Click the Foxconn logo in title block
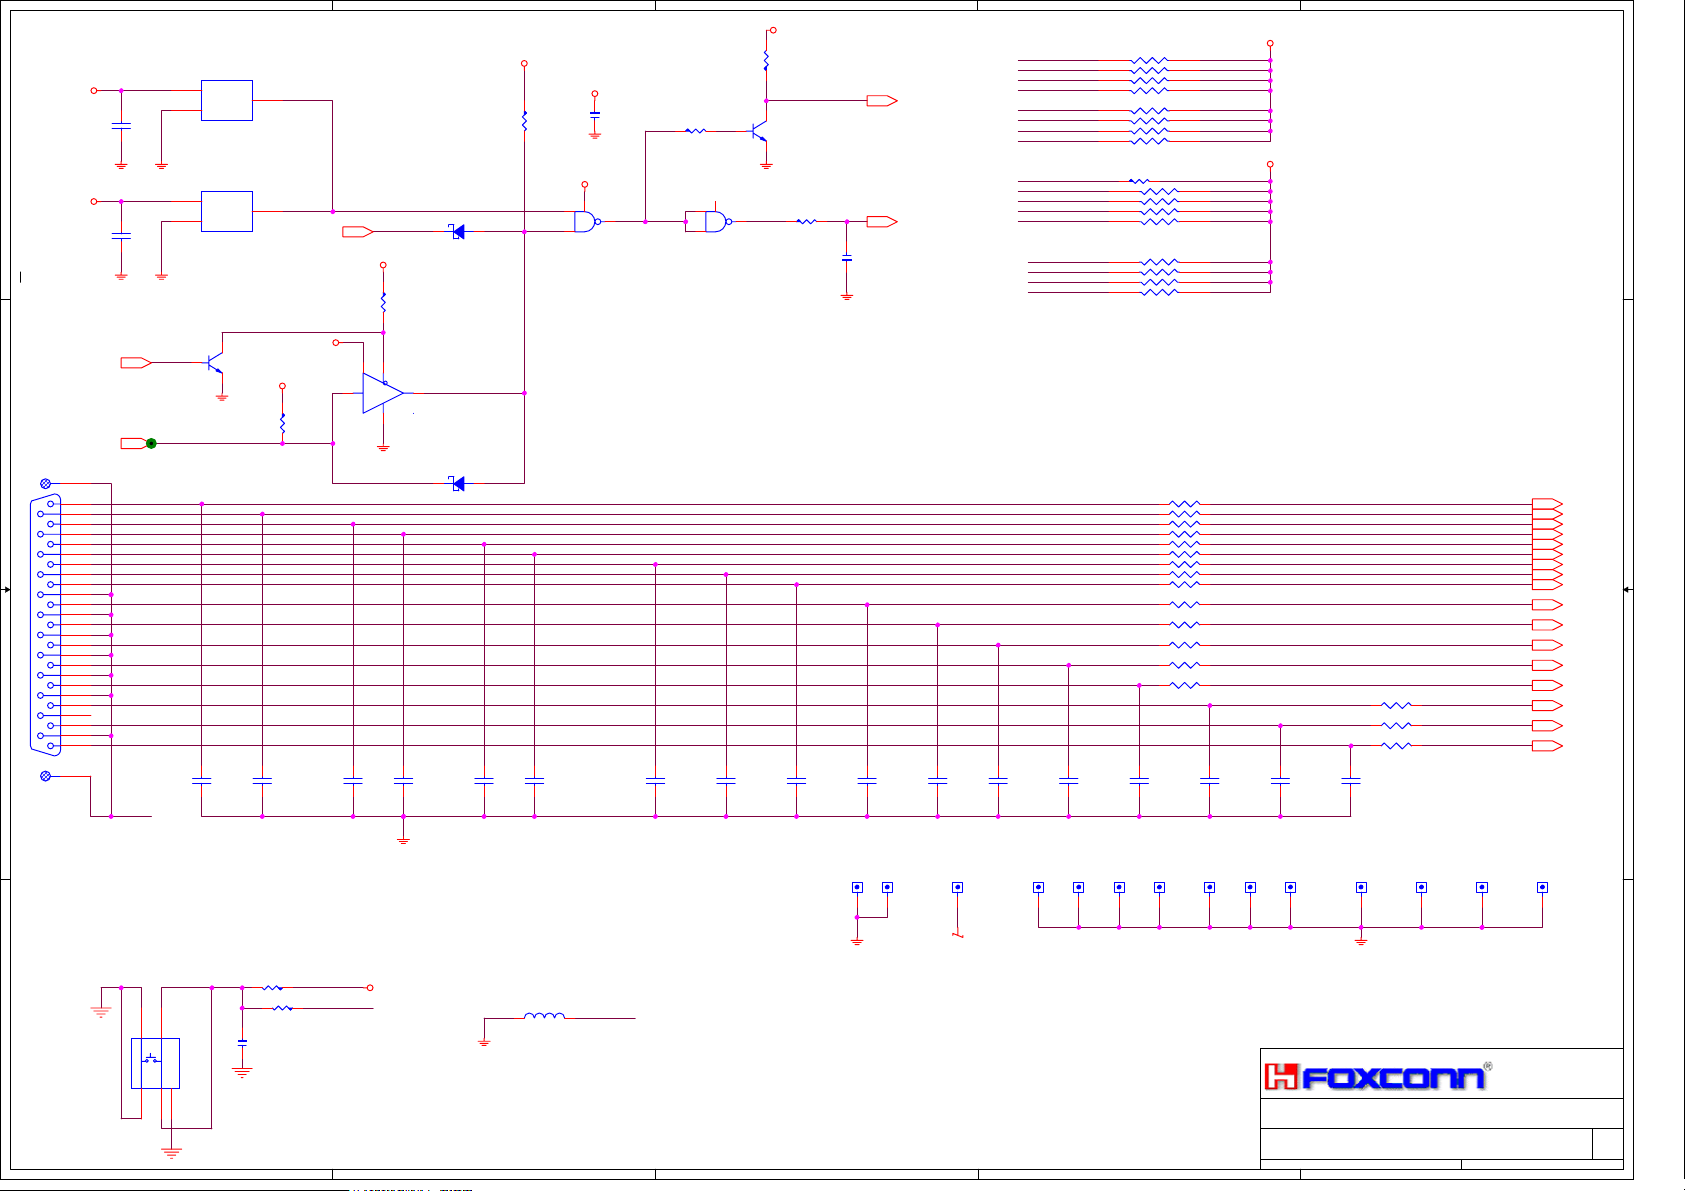The height and width of the screenshot is (1191, 1685). (x=1377, y=1076)
